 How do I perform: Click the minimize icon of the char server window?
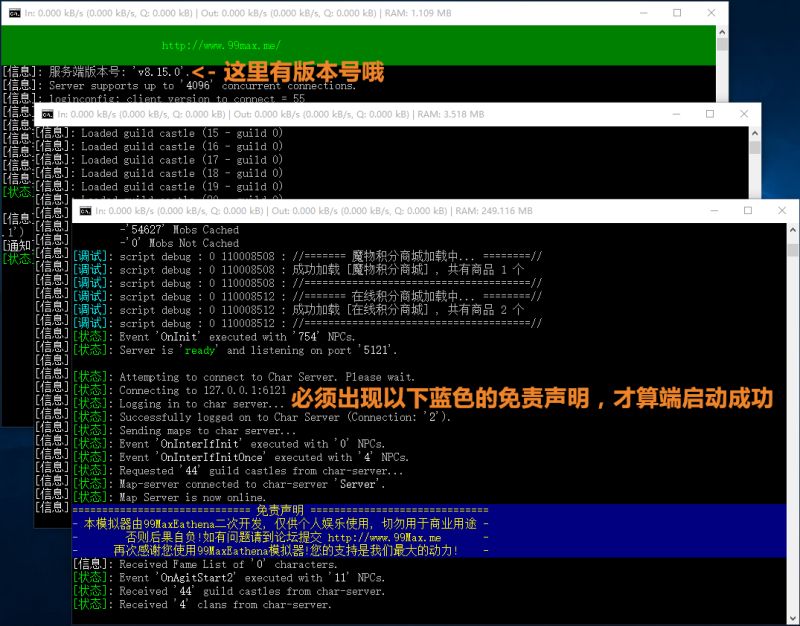pos(676,113)
